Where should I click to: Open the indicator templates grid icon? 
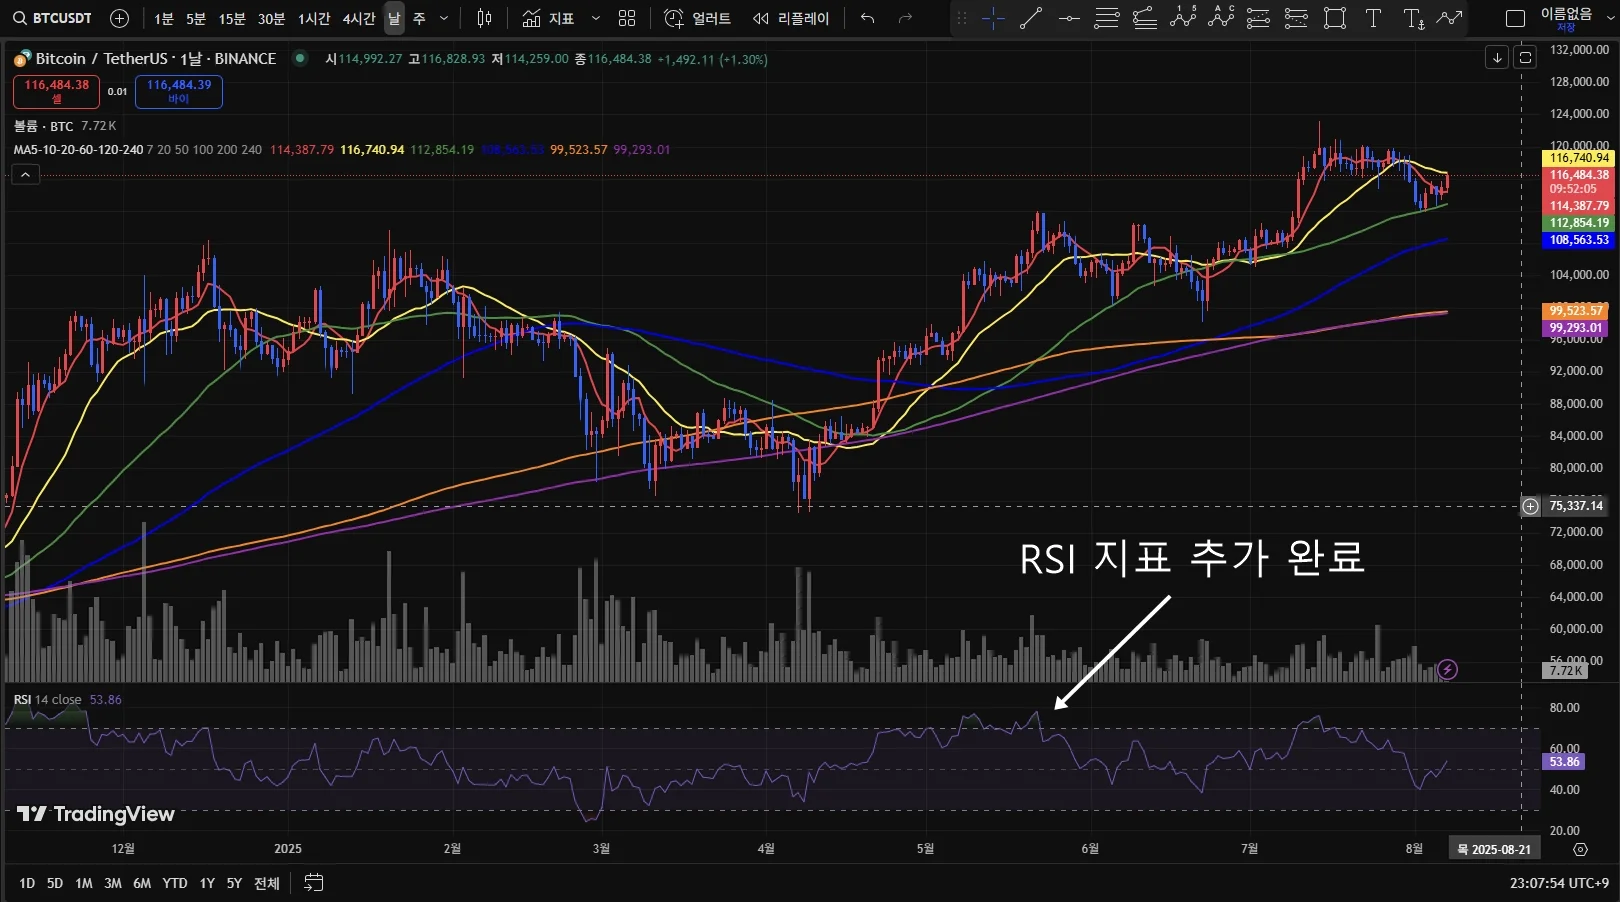point(627,18)
